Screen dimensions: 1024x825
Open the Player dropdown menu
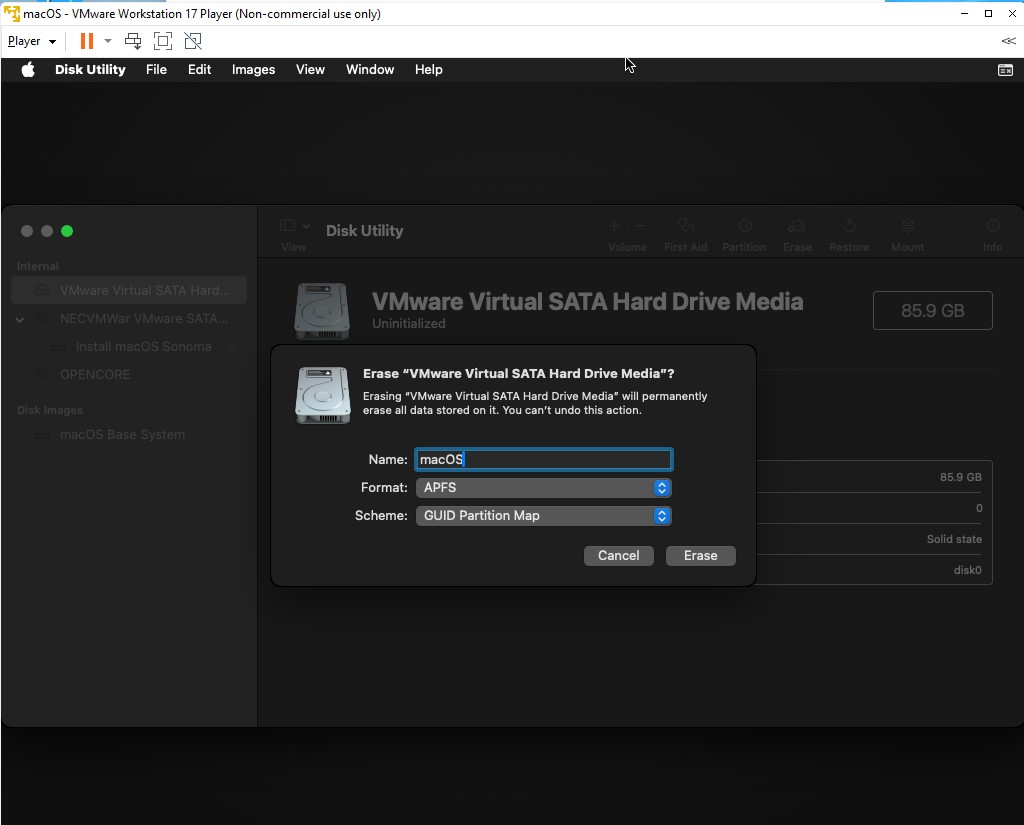(31, 41)
